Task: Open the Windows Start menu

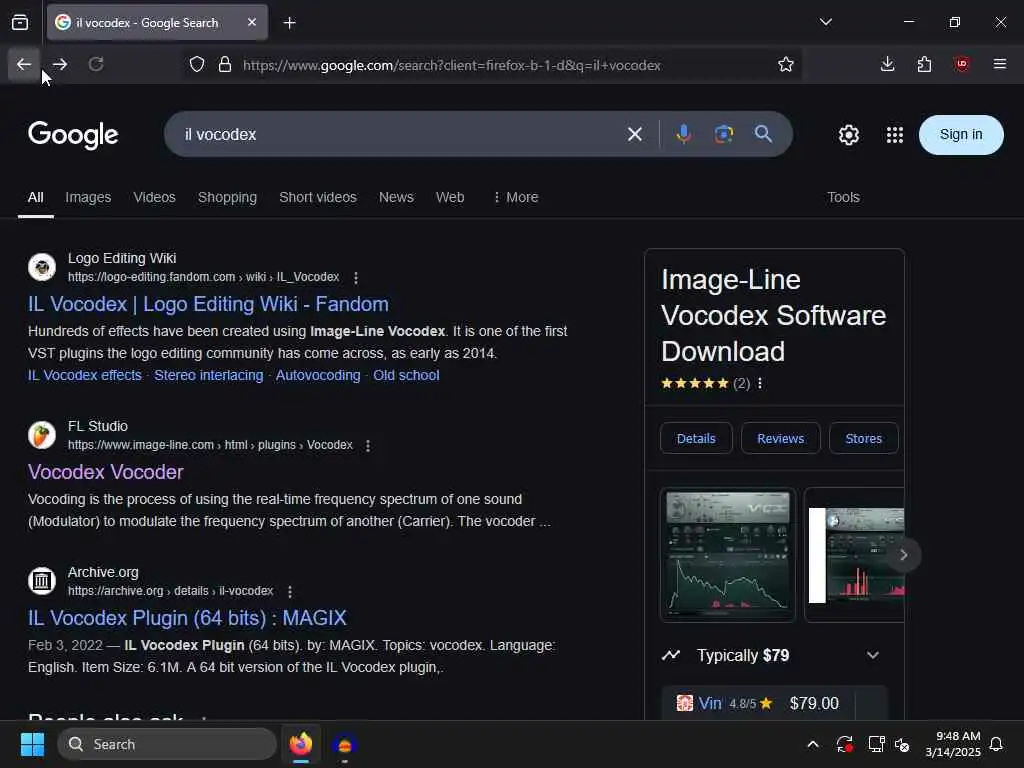Action: coord(32,744)
